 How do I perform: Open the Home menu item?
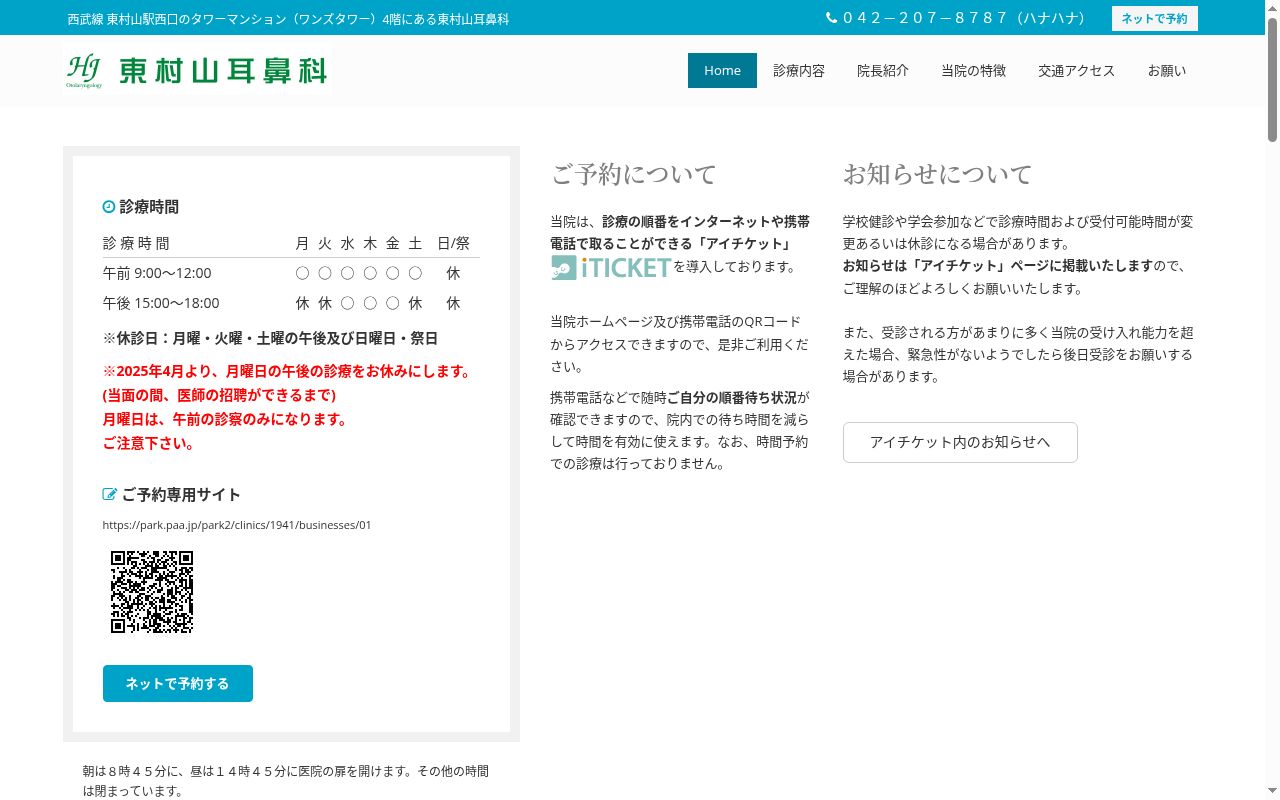(722, 70)
